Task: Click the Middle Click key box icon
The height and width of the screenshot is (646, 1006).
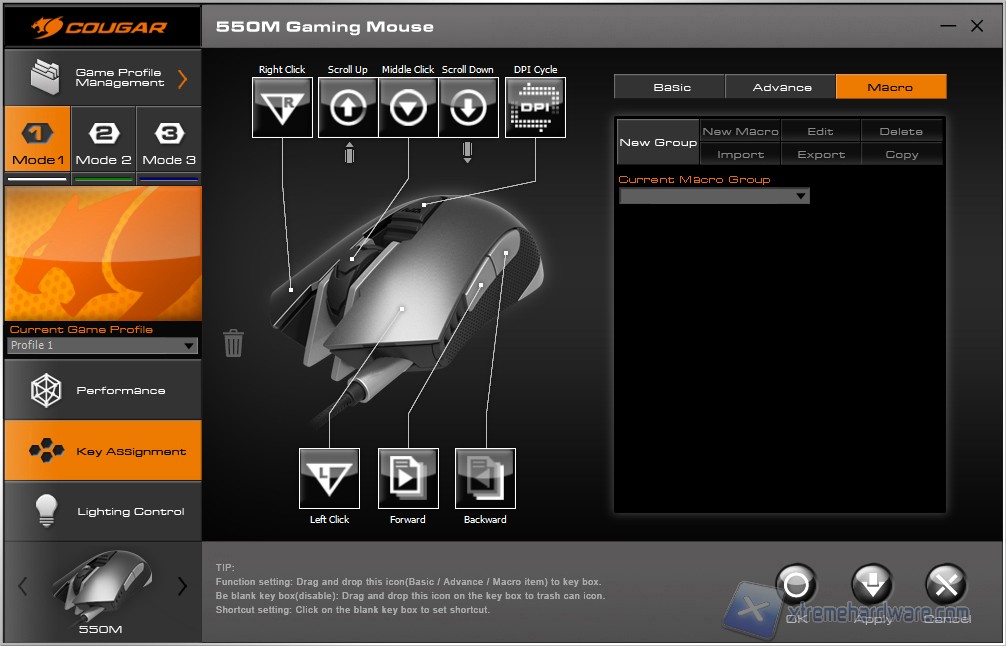Action: point(408,108)
